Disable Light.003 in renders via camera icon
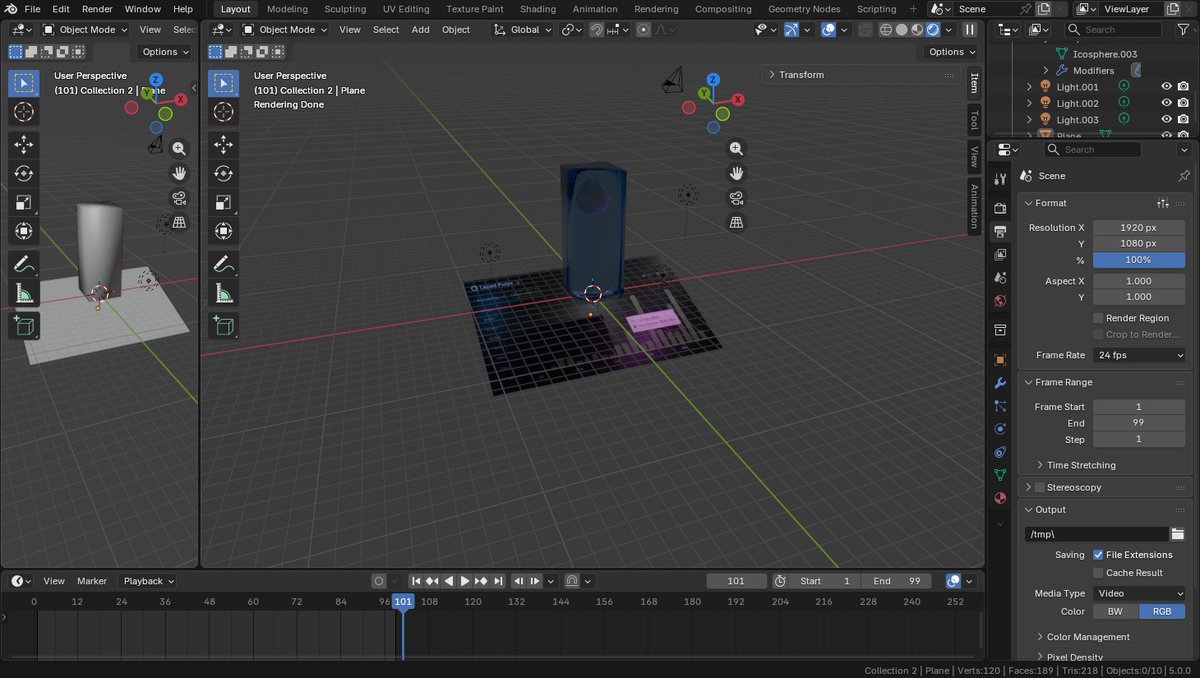Image resolution: width=1200 pixels, height=678 pixels. point(1183,119)
